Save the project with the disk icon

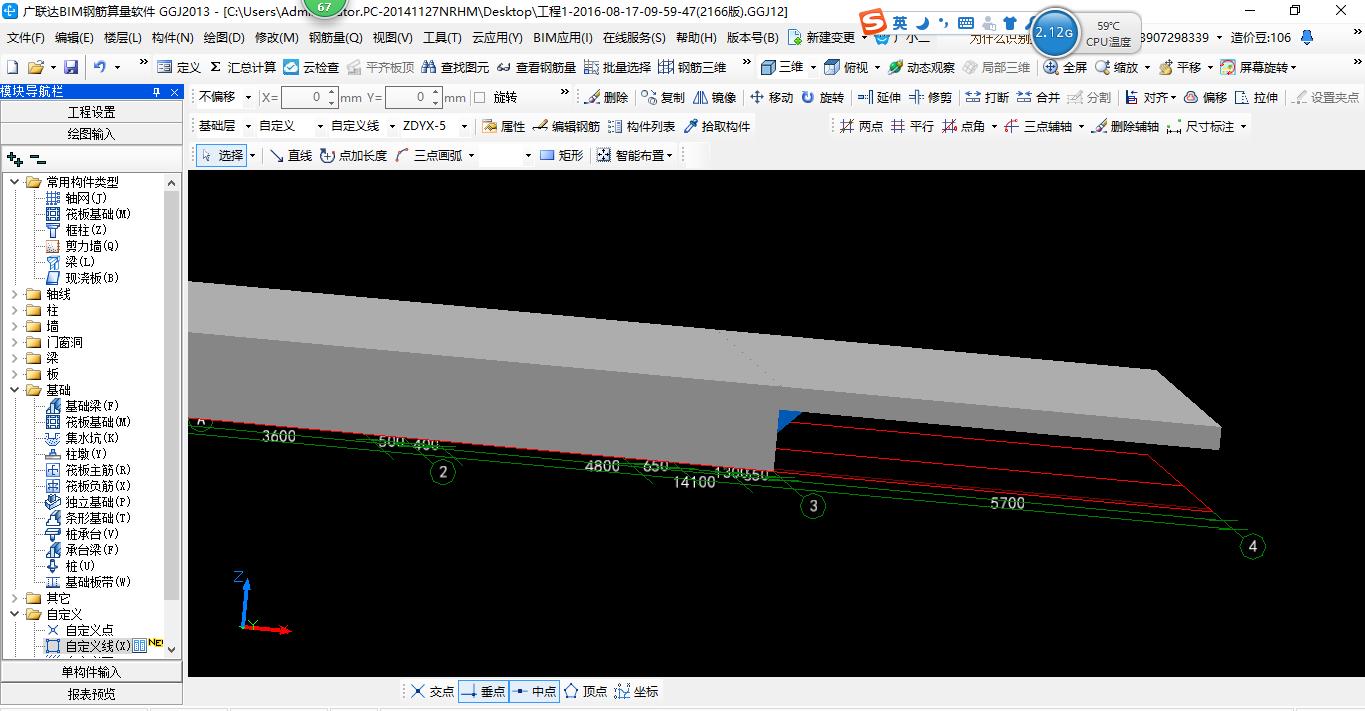(x=71, y=67)
